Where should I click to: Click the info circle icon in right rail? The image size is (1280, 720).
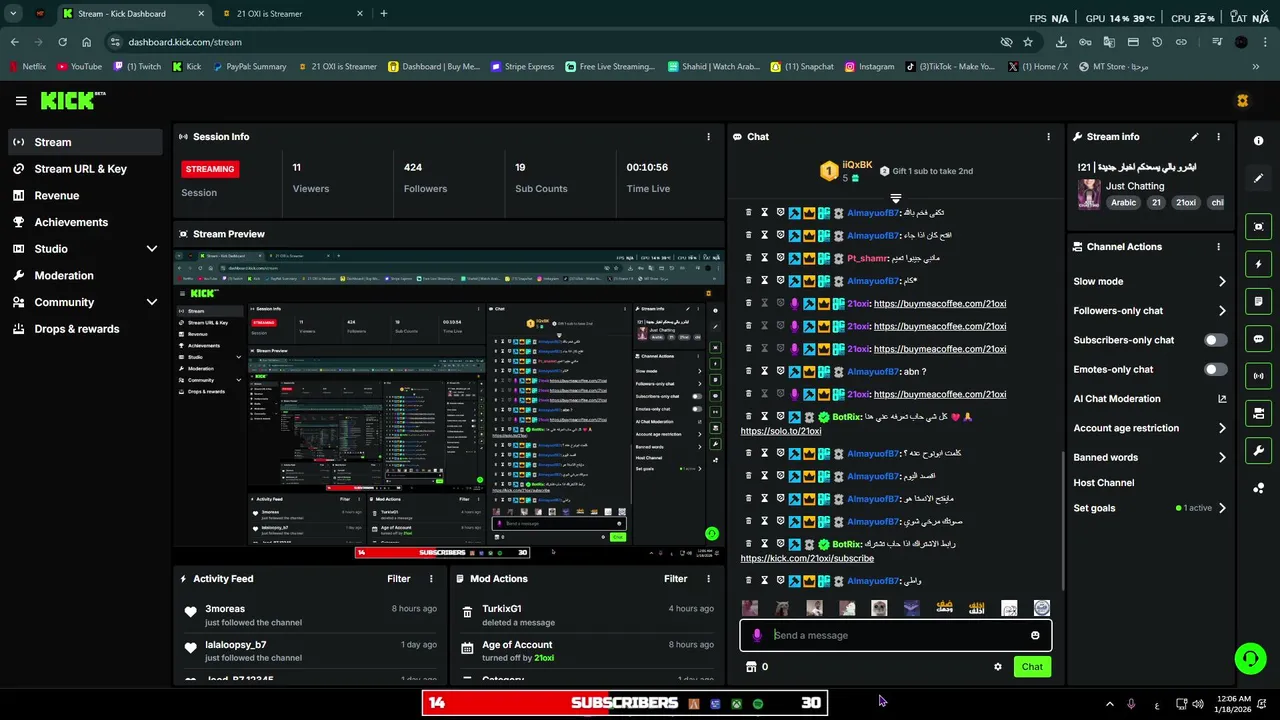(x=1259, y=141)
